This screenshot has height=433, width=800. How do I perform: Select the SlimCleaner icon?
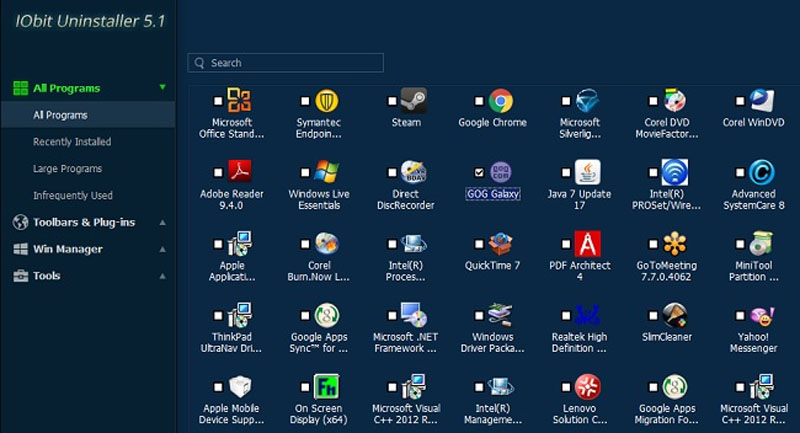point(674,315)
